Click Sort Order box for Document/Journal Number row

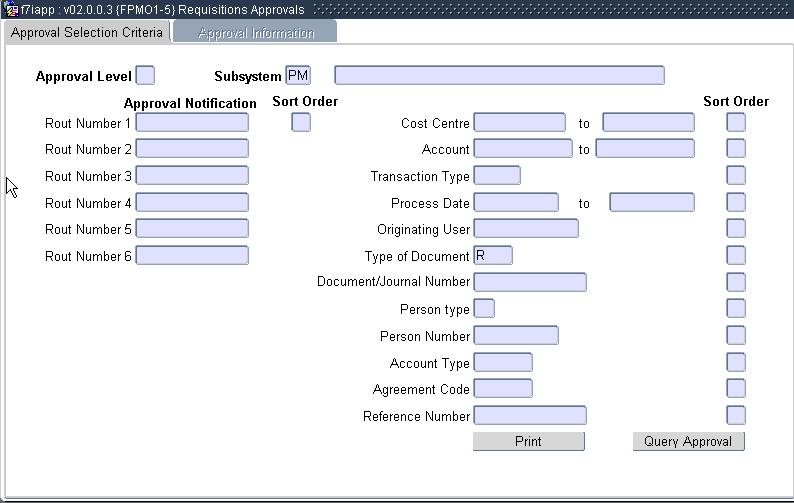(x=736, y=282)
